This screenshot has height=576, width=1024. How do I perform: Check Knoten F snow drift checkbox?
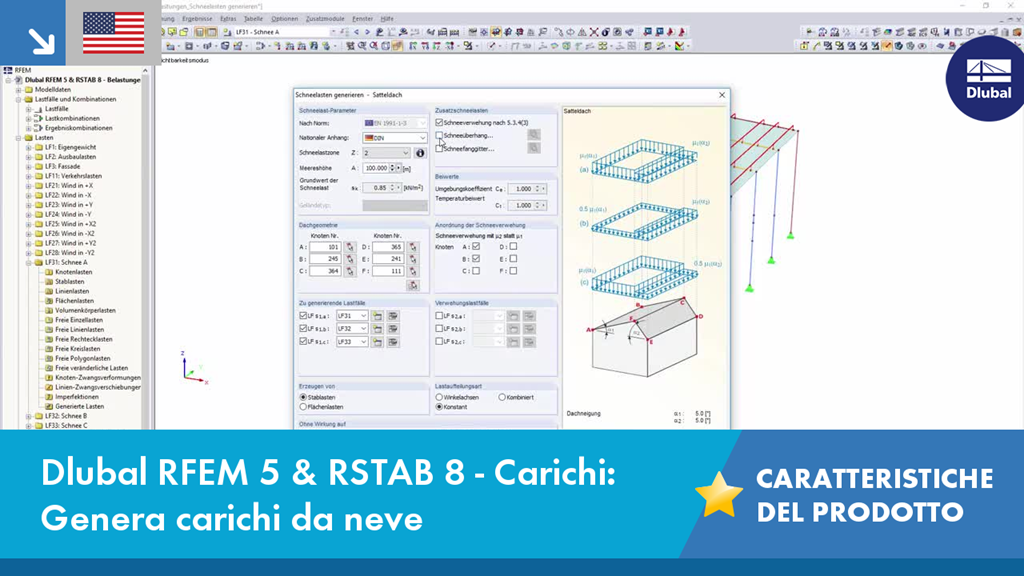click(513, 271)
